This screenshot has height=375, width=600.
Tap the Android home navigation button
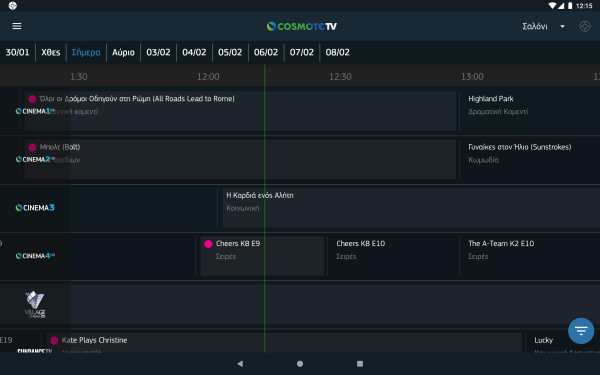[300, 364]
